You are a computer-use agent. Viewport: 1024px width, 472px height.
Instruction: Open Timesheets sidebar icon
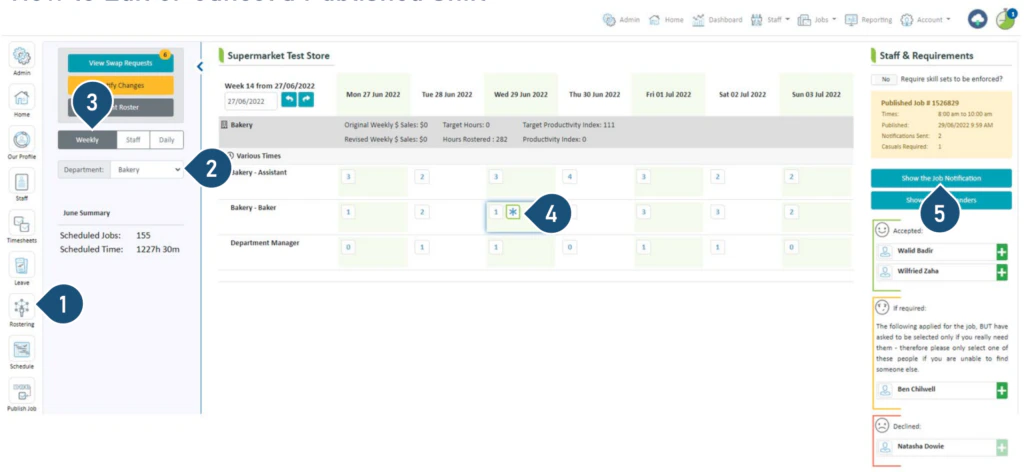(x=22, y=223)
